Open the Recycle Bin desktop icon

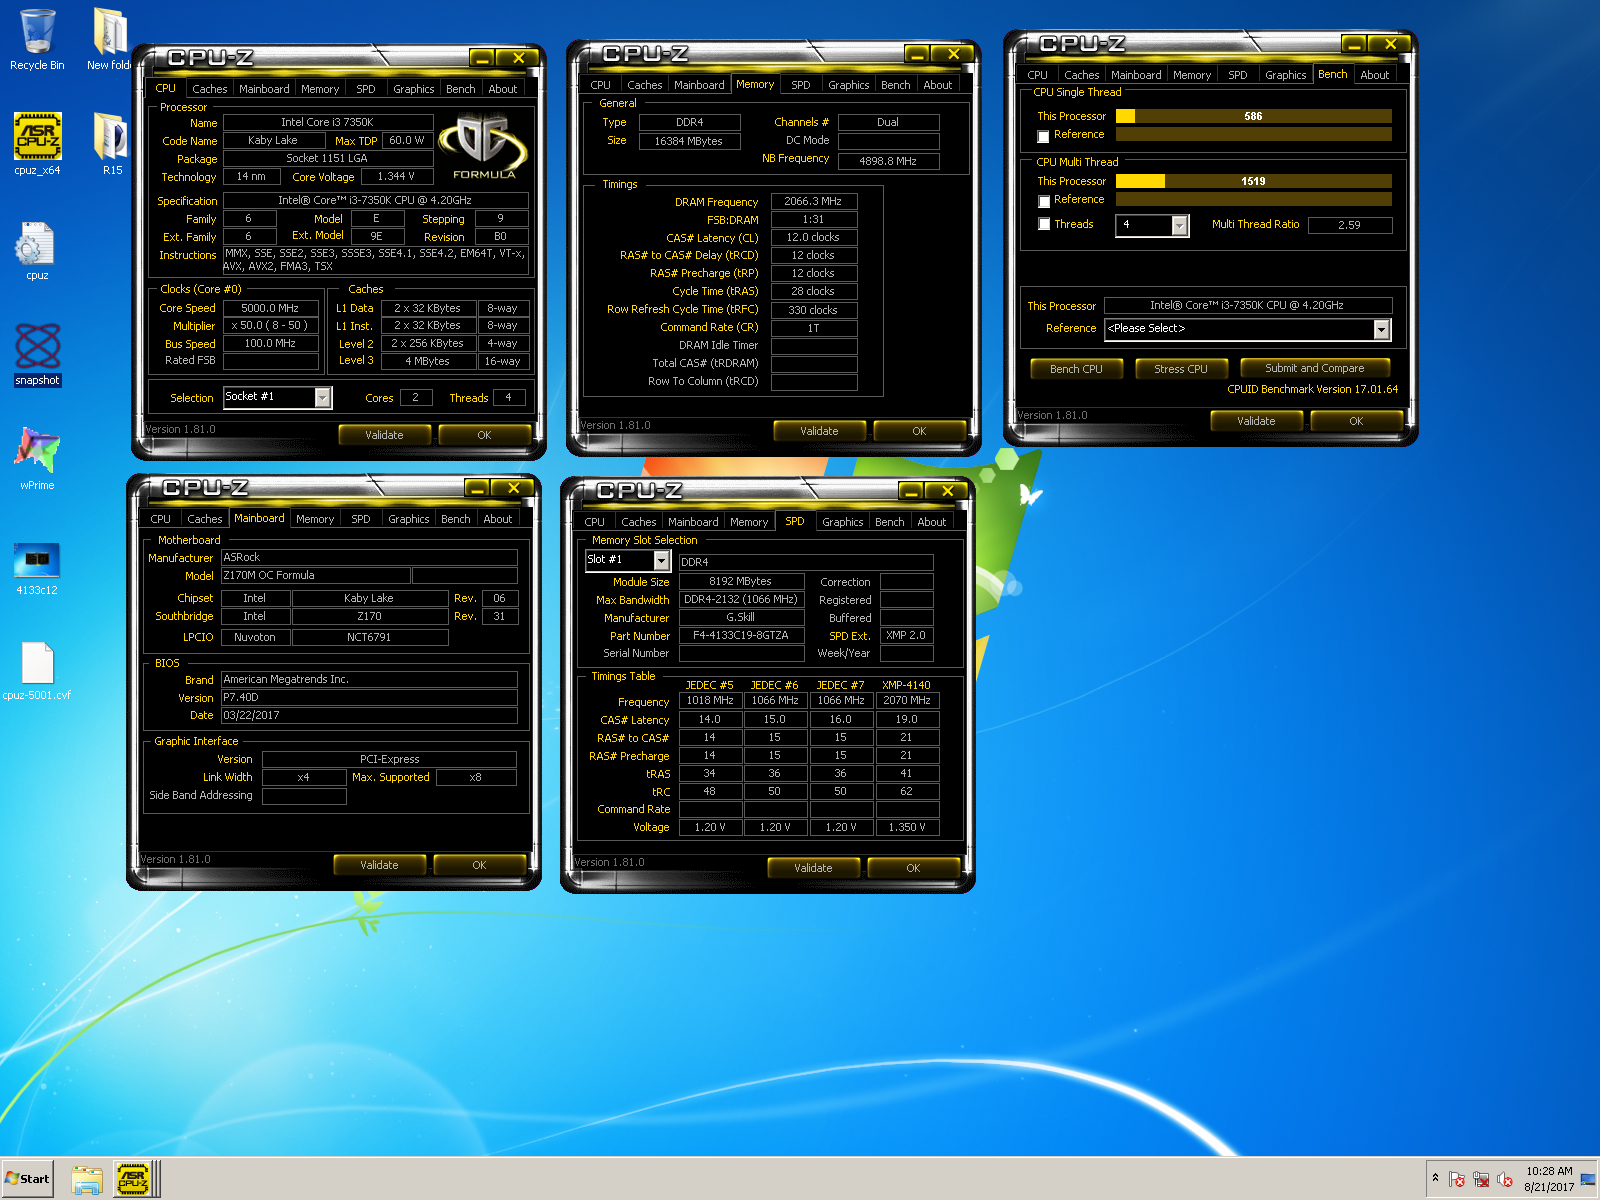coord(37,40)
